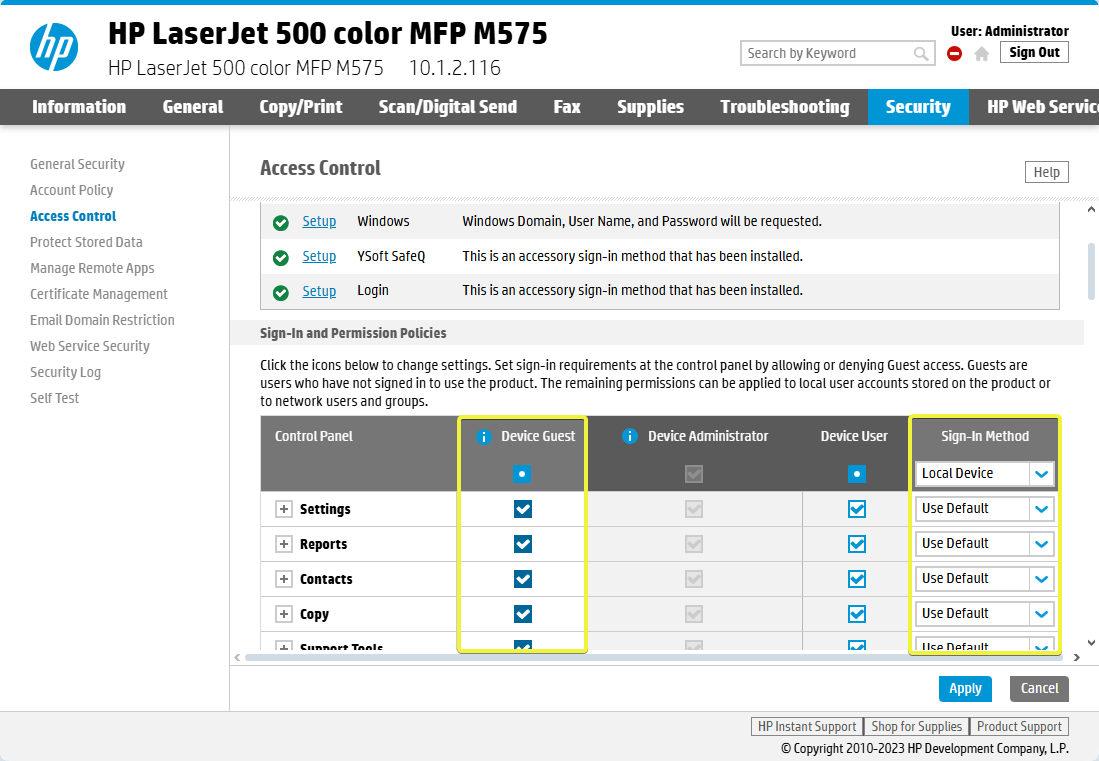
Task: Uncheck Device Guest checkbox for Settings
Action: click(x=522, y=509)
